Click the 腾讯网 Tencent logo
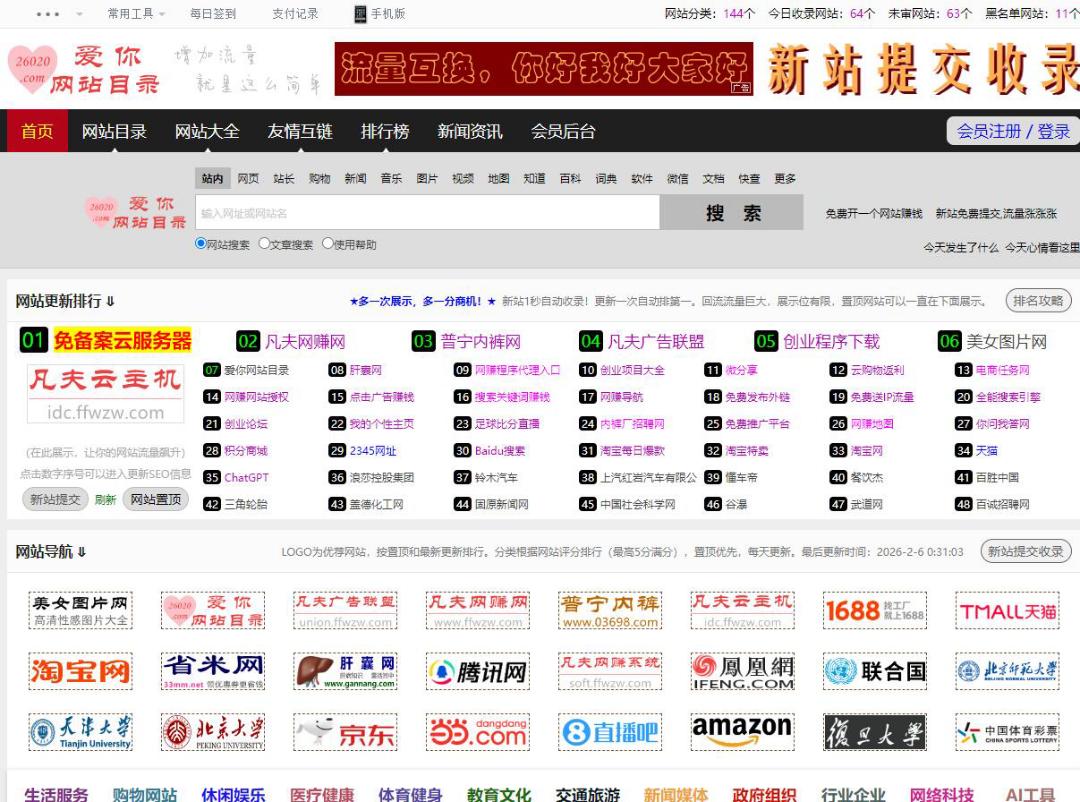 point(477,671)
